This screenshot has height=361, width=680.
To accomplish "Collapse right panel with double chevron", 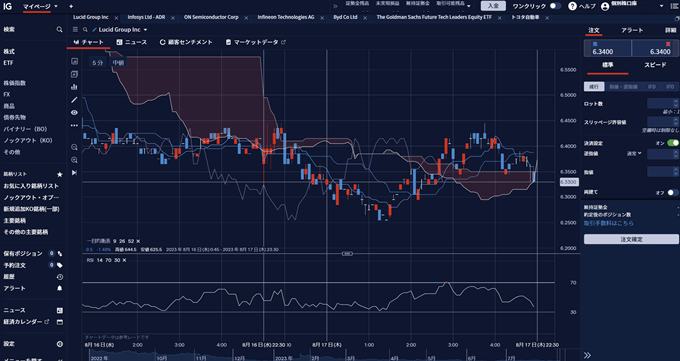I will click(x=587, y=355).
